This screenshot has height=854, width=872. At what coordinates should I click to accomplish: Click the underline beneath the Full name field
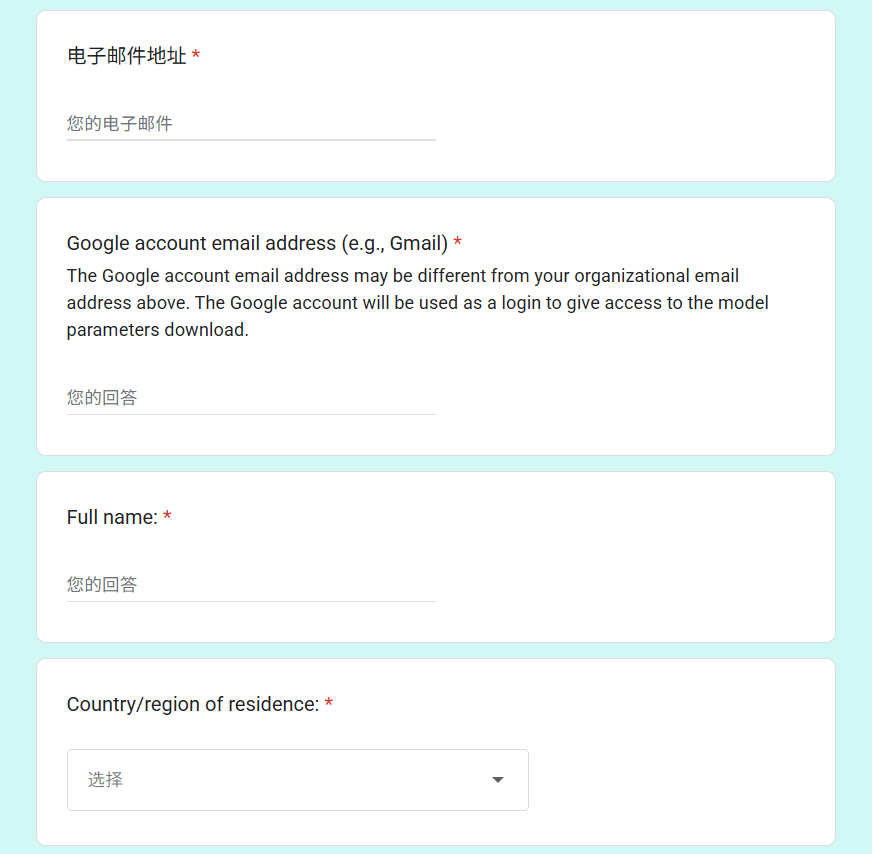click(251, 601)
